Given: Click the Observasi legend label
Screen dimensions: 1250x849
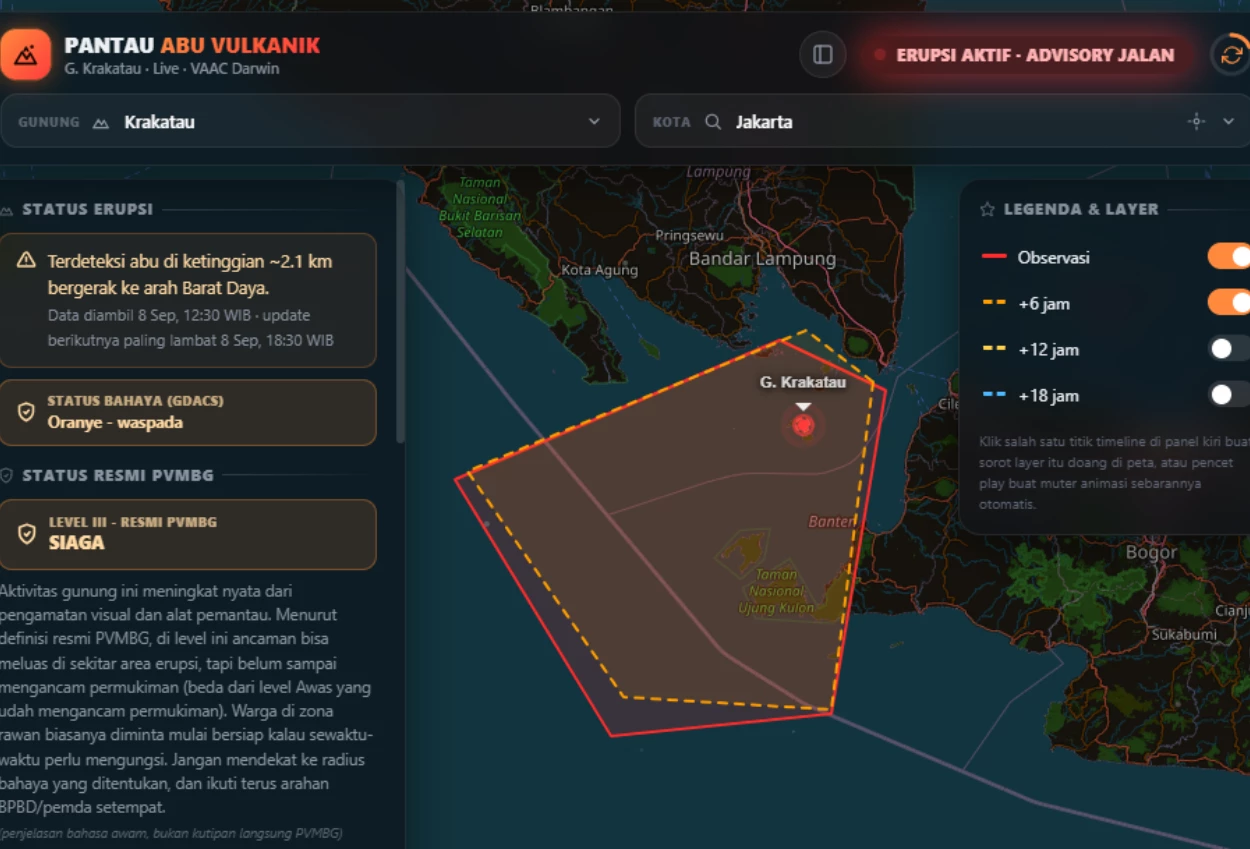Looking at the screenshot, I should pos(1054,257).
